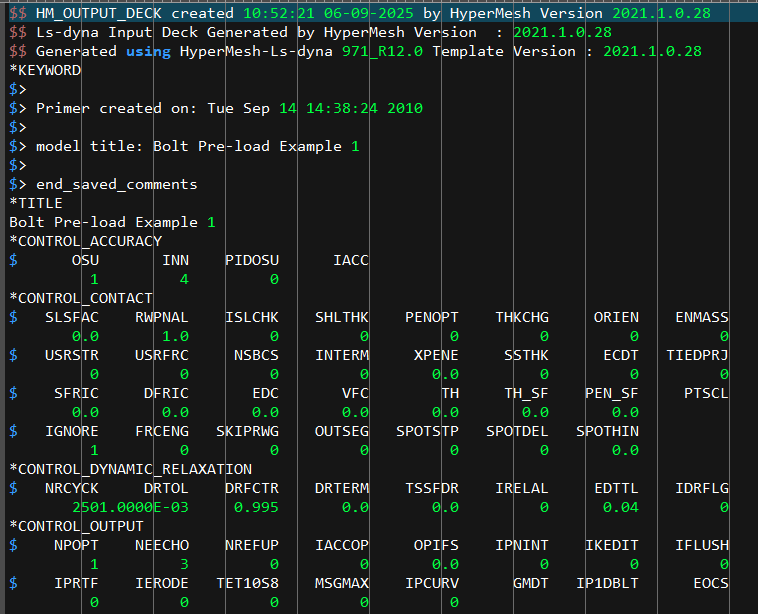The width and height of the screenshot is (758, 614).
Task: Click the OSU column header
Action: [86, 260]
